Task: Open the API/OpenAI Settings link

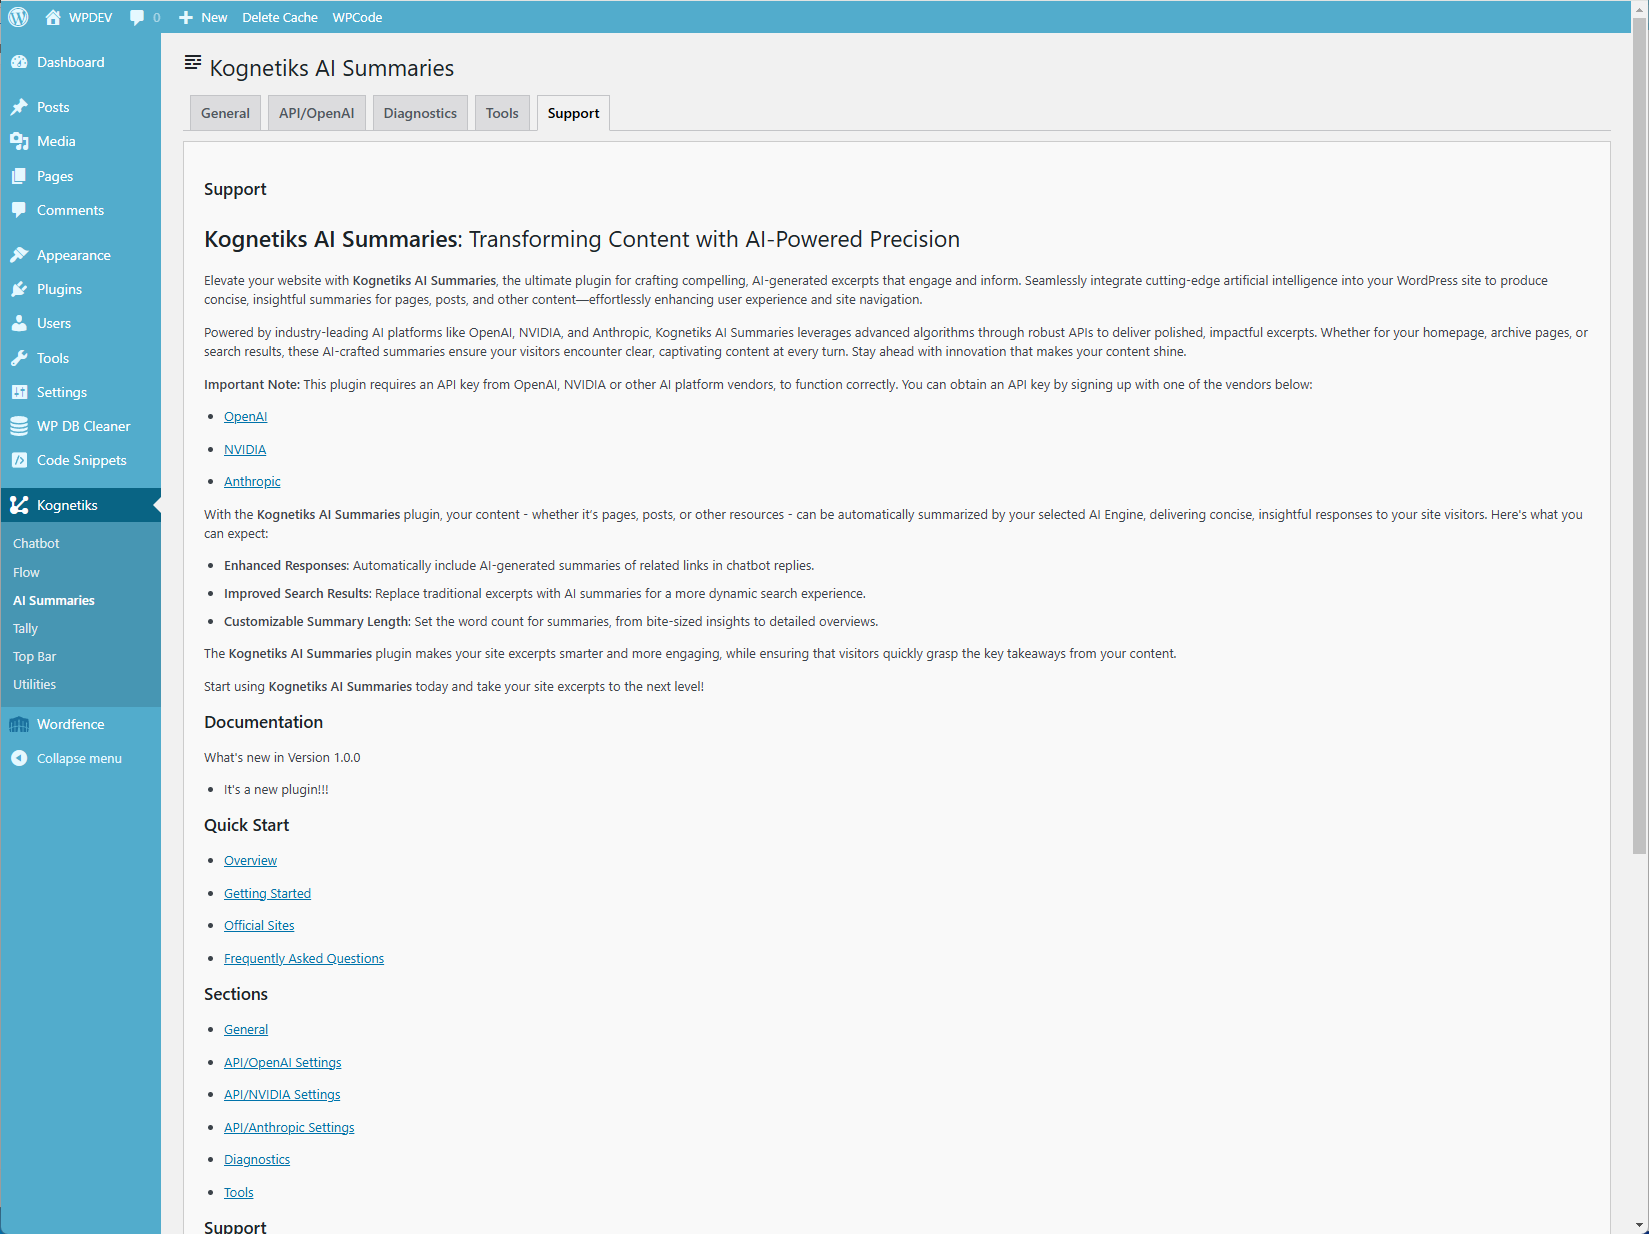Action: pyautogui.click(x=283, y=1062)
